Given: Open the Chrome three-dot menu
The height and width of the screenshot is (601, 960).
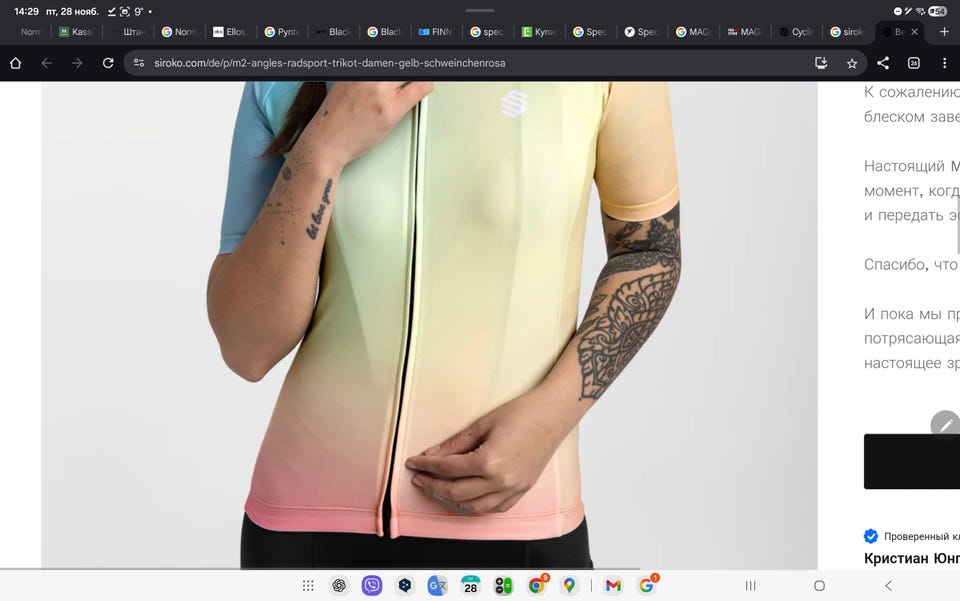Looking at the screenshot, I should pos(944,63).
